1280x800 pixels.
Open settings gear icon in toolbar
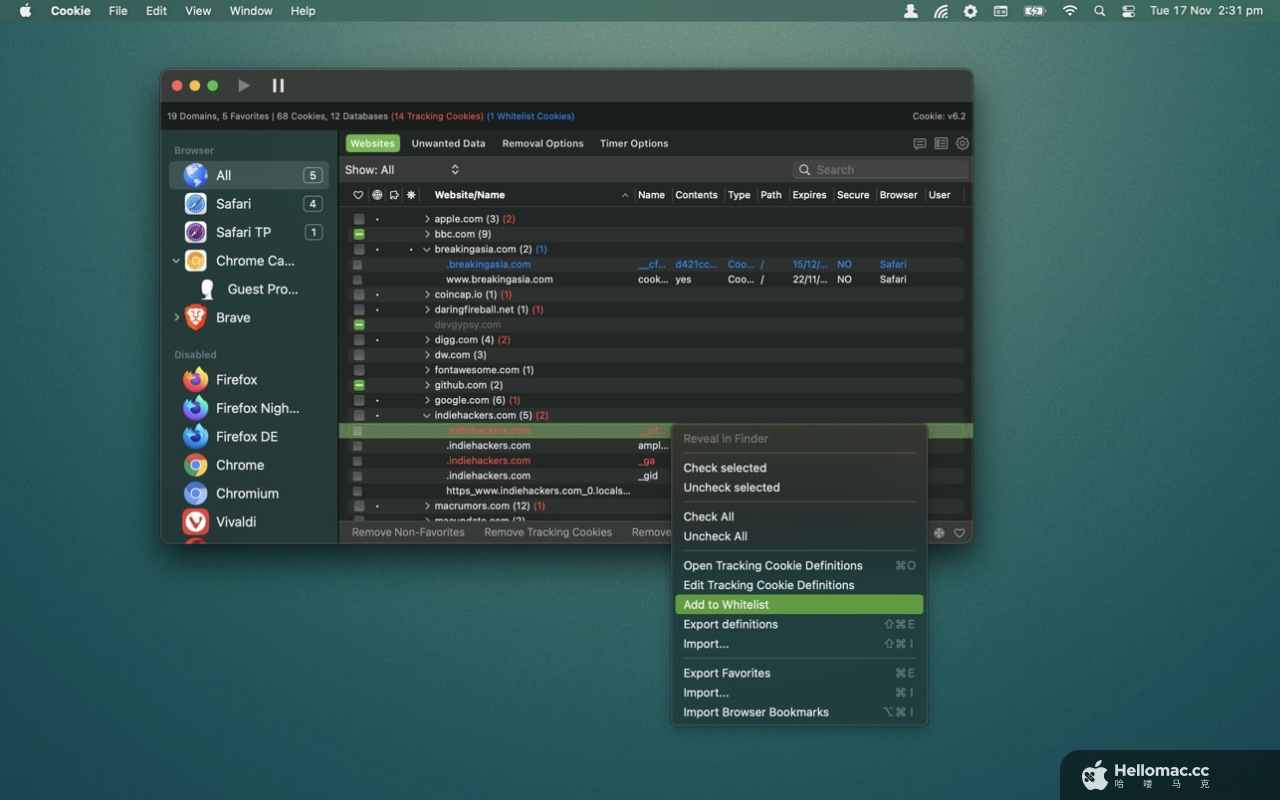click(x=963, y=144)
